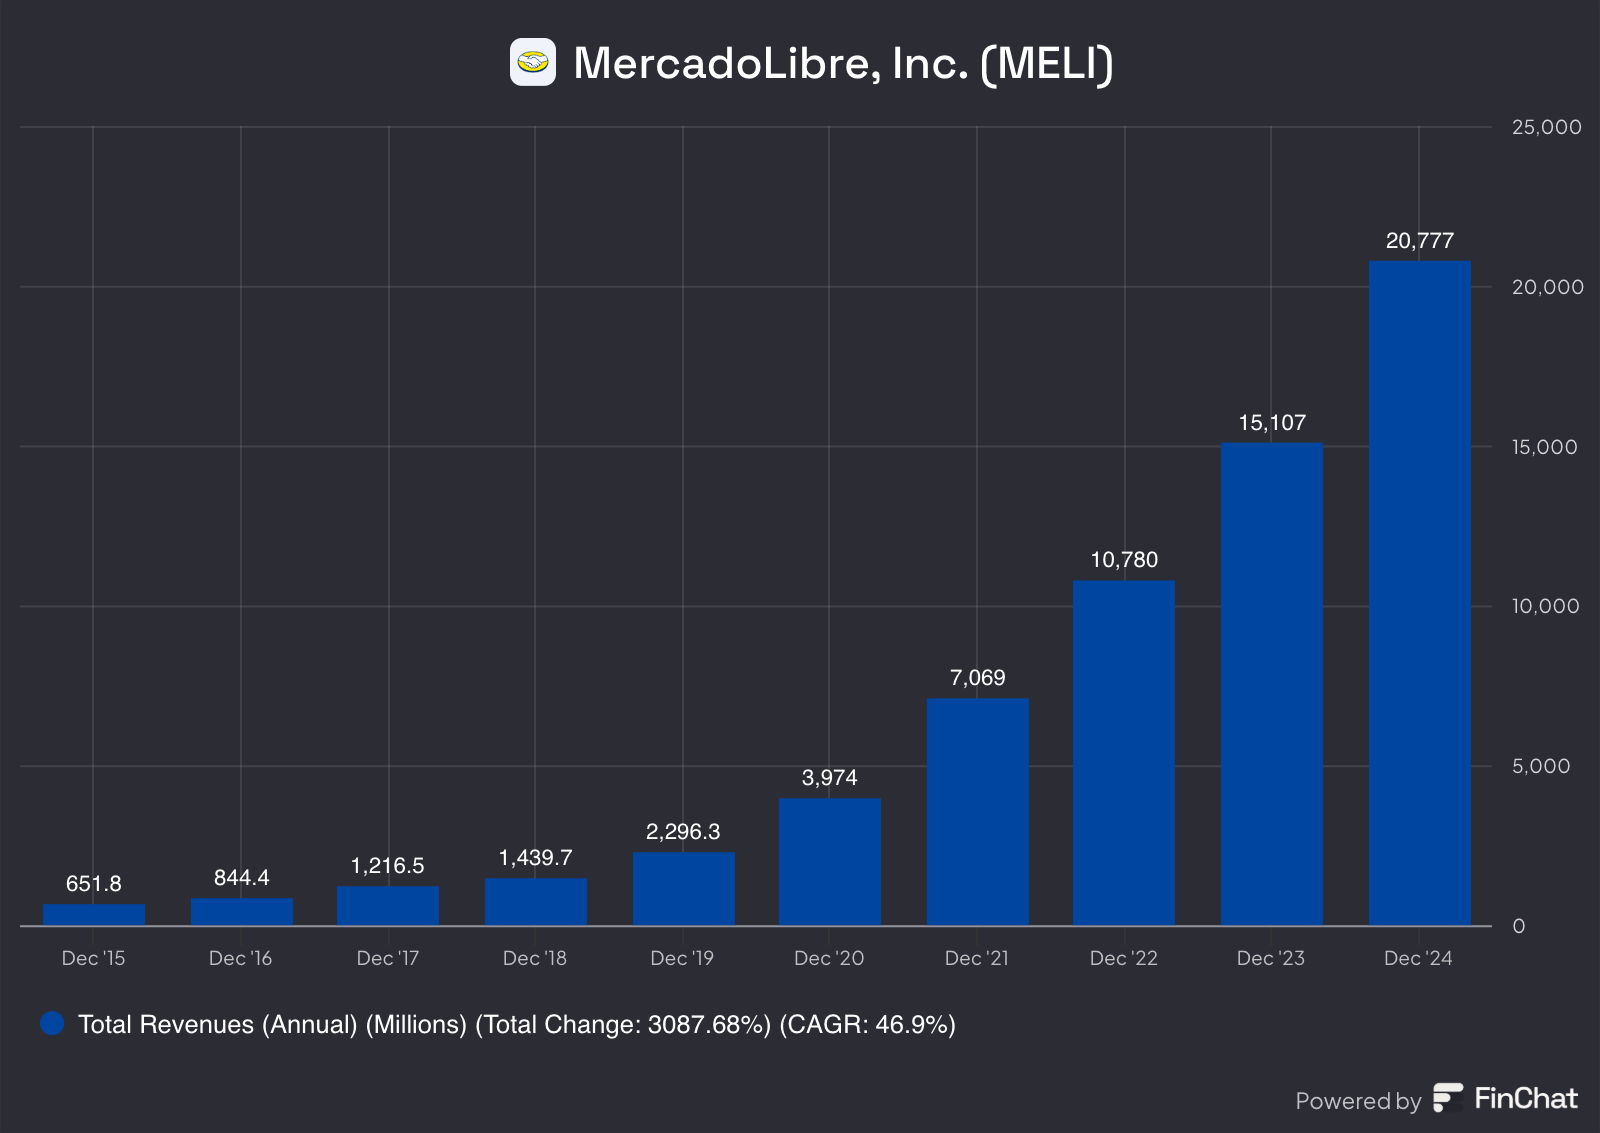Viewport: 1600px width, 1133px height.
Task: Click the Dec '24 revenue bar
Action: pyautogui.click(x=1420, y=594)
